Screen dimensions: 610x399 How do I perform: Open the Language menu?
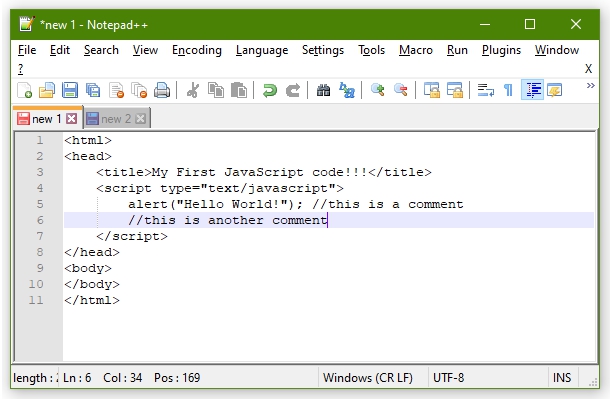click(262, 50)
